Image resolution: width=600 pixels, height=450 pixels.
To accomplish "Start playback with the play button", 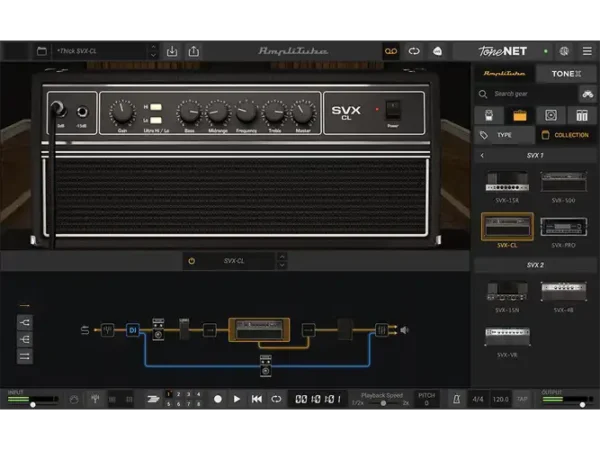I will (237, 399).
